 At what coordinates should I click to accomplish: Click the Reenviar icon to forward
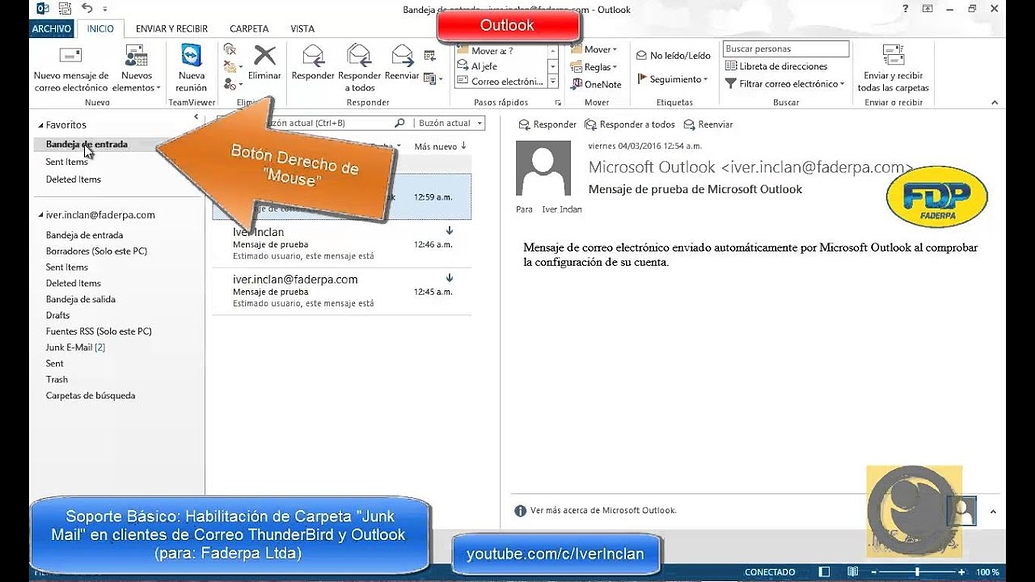point(402,60)
